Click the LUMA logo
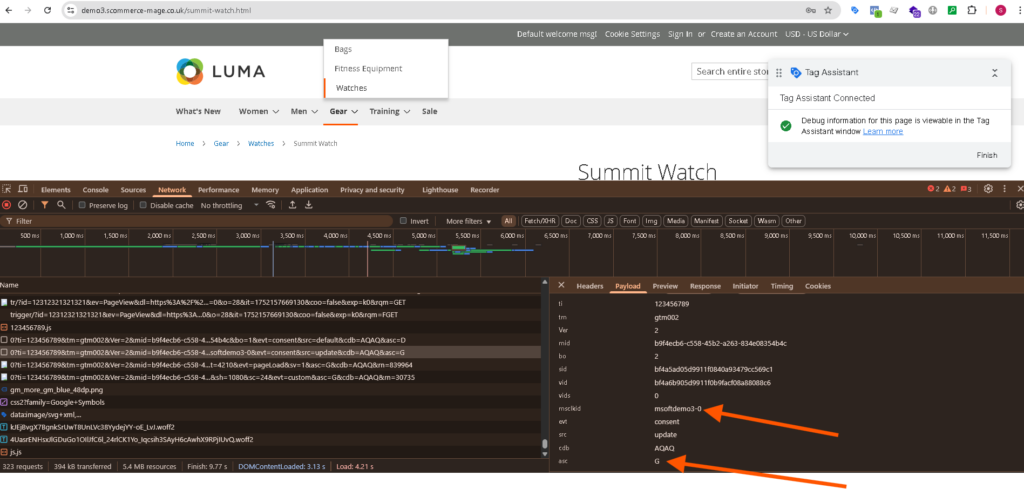Image resolution: width=1024 pixels, height=489 pixels. coord(220,71)
